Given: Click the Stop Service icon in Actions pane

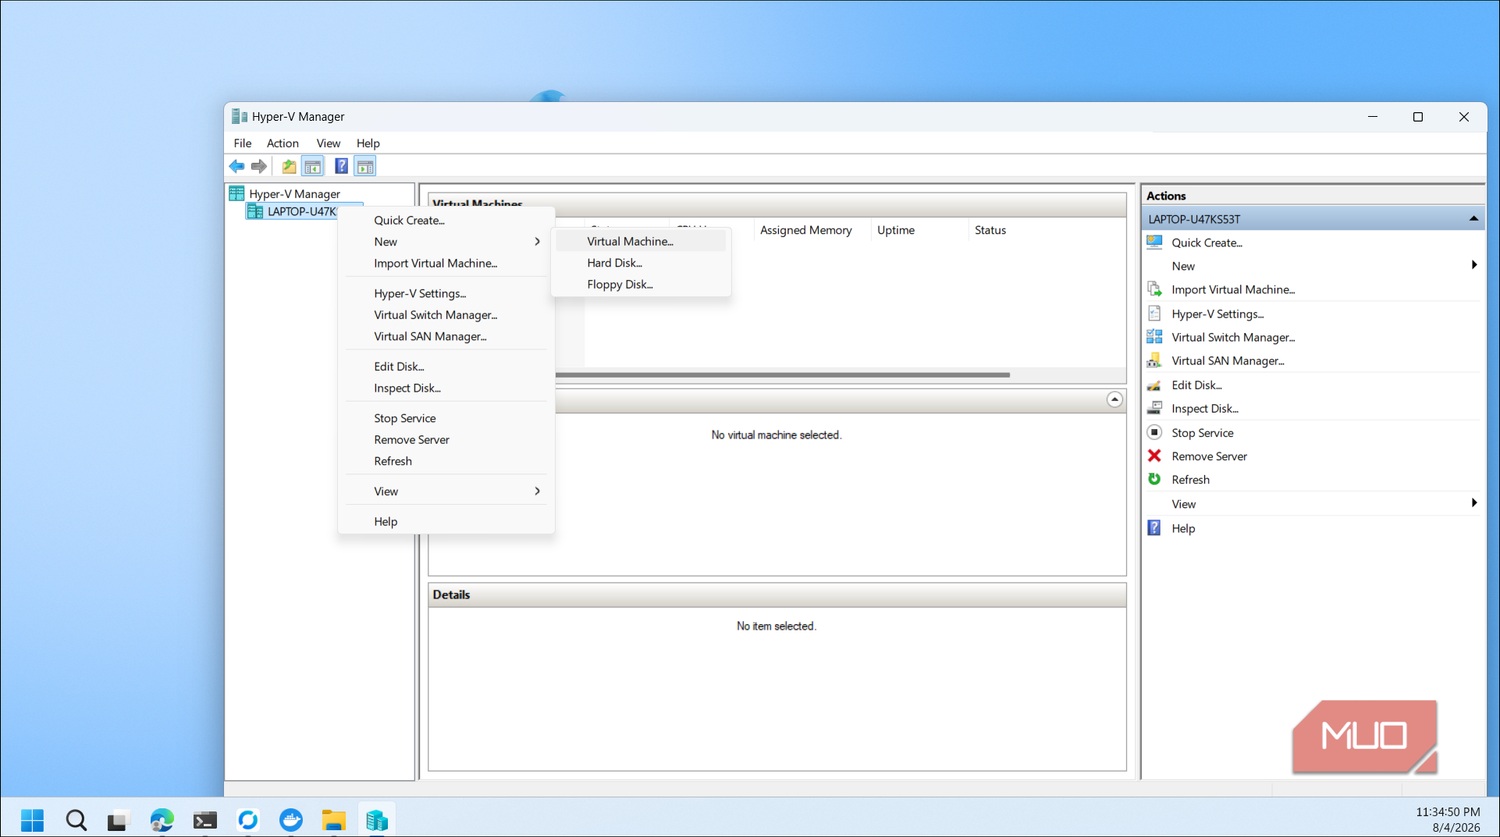Looking at the screenshot, I should coord(1155,432).
